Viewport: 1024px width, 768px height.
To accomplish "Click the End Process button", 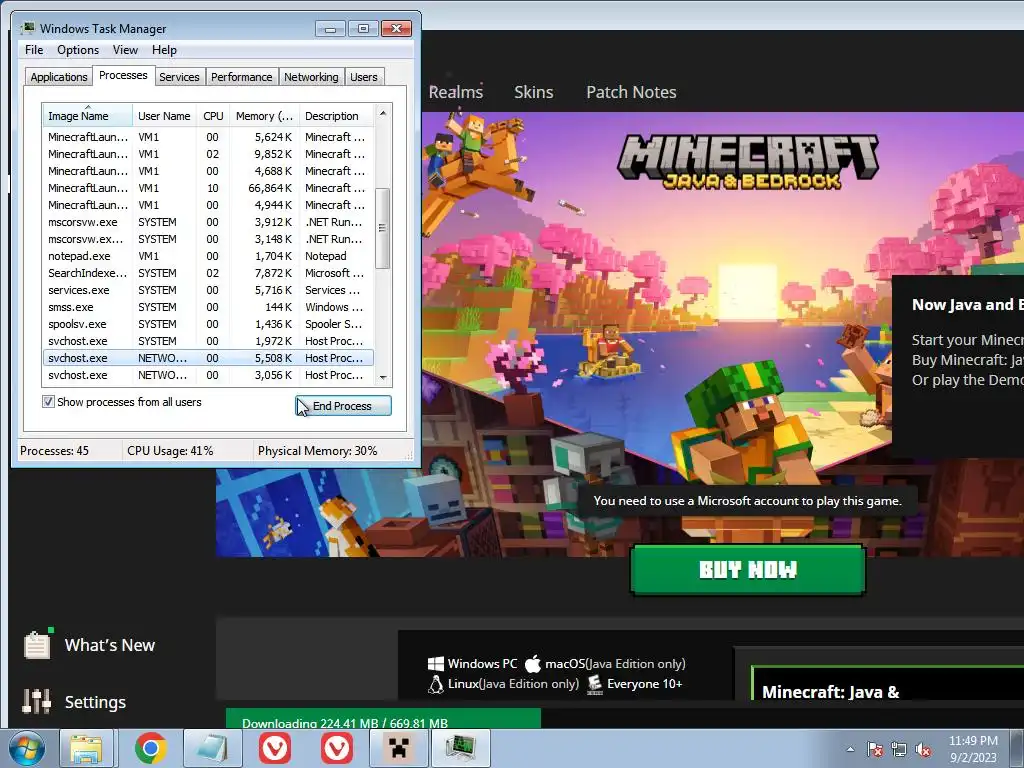I will (343, 406).
